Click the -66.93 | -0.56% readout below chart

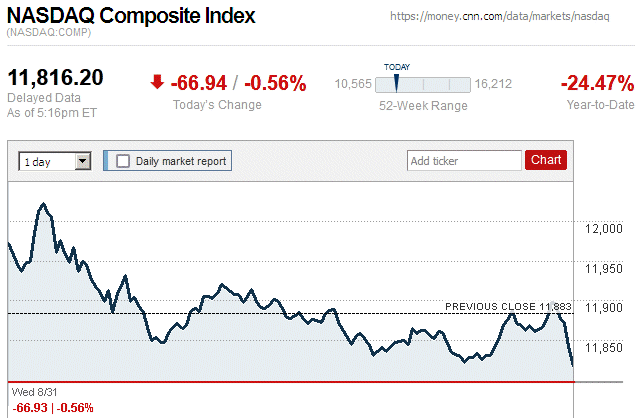[52, 408]
